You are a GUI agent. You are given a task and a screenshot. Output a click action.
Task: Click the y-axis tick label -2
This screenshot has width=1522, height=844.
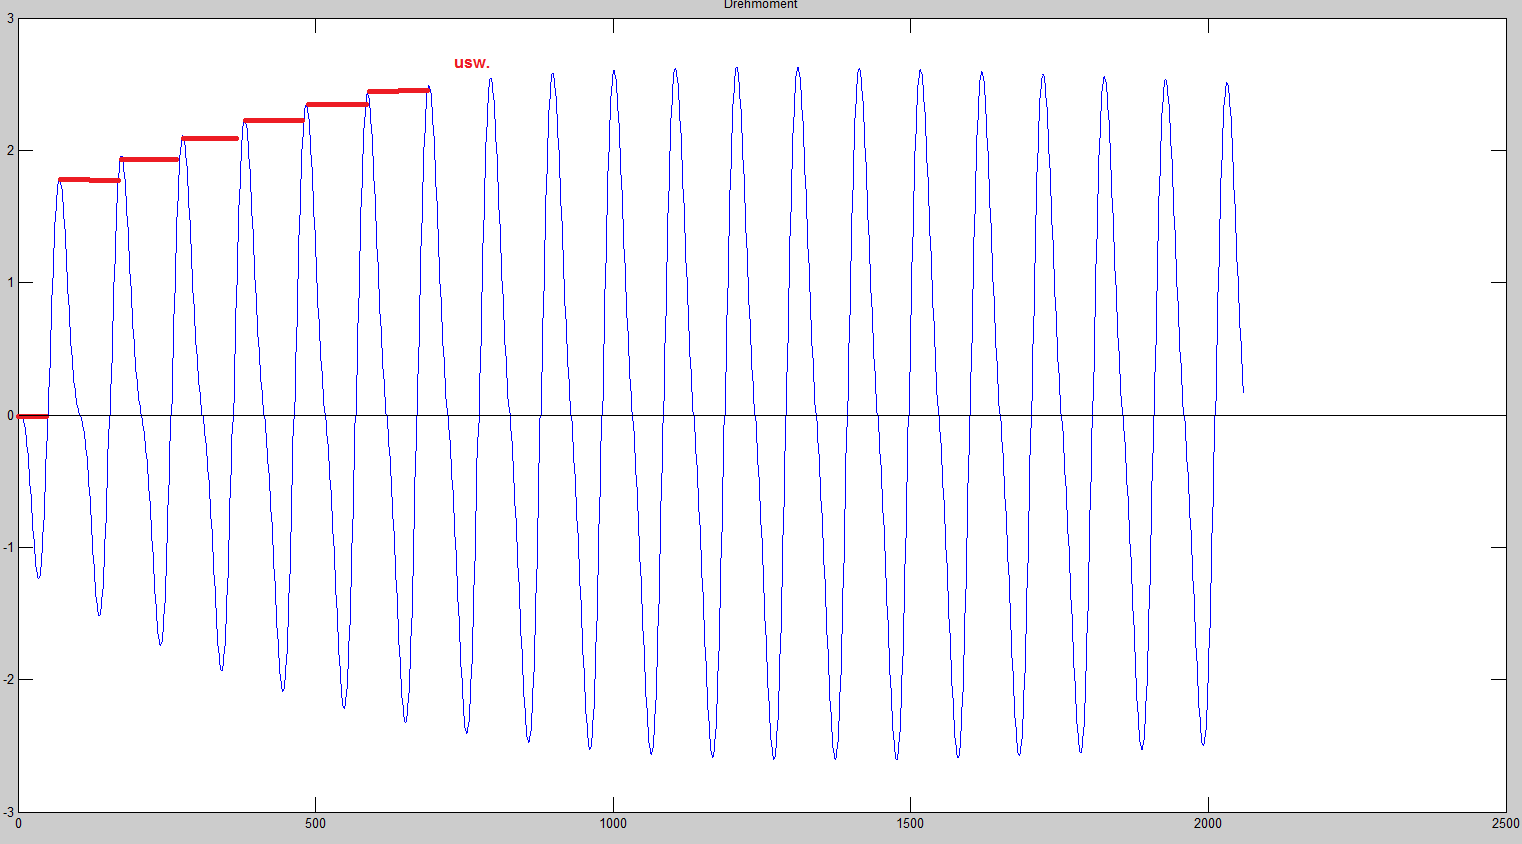coord(8,680)
